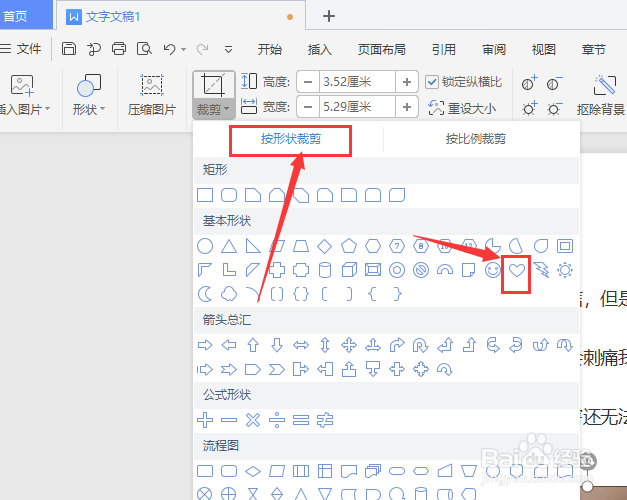Select the division formula shape
Viewport: 627px width, 500px height.
[x=277, y=420]
